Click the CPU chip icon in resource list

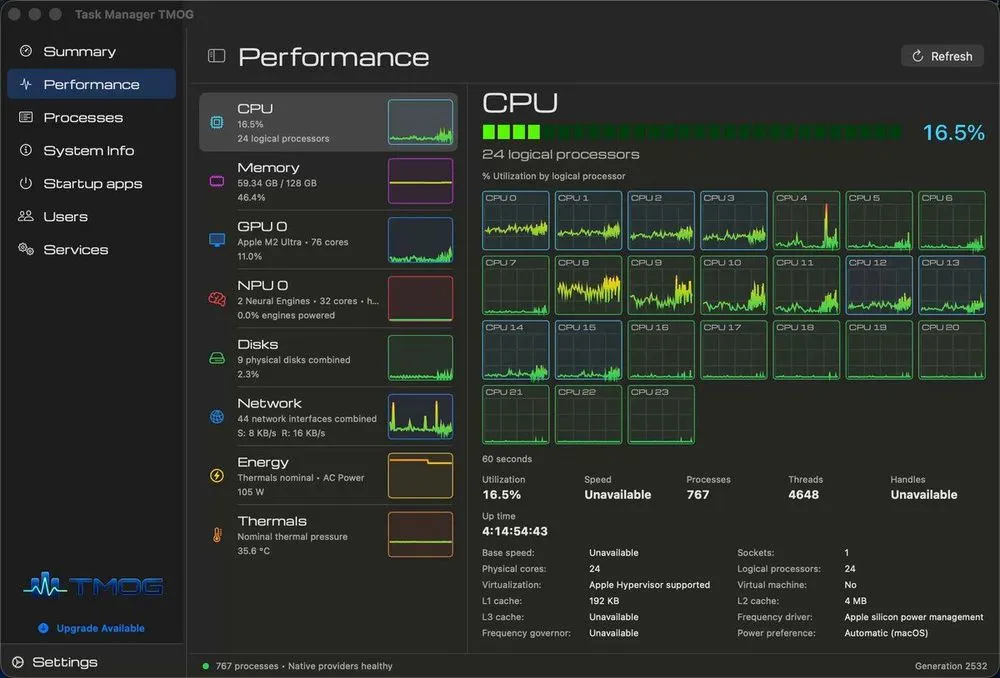(x=217, y=122)
